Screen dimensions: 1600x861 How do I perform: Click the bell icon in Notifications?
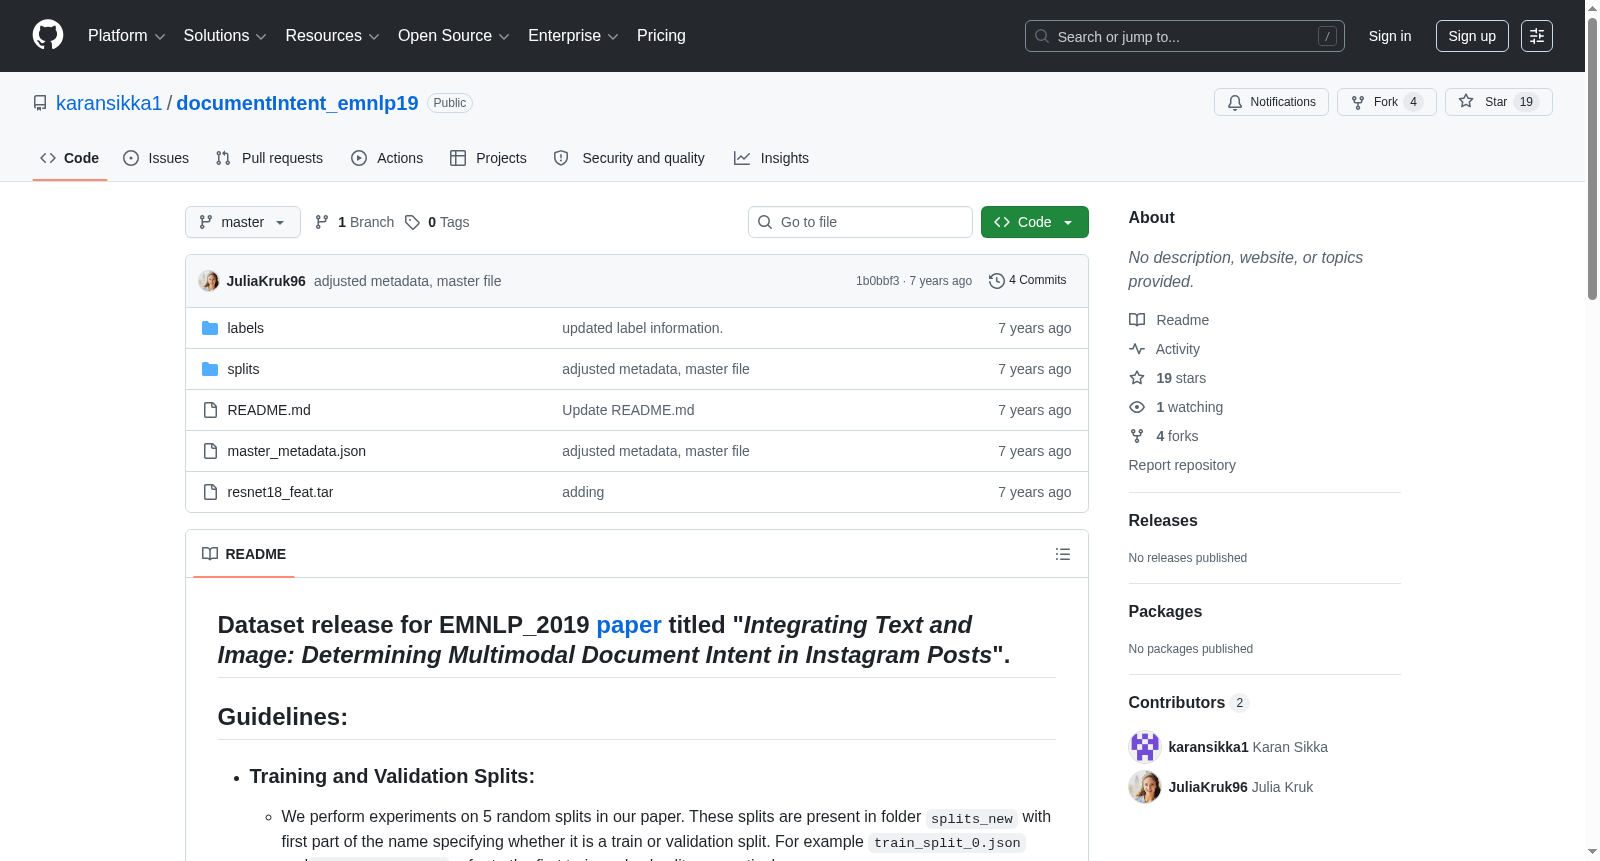click(x=1235, y=102)
